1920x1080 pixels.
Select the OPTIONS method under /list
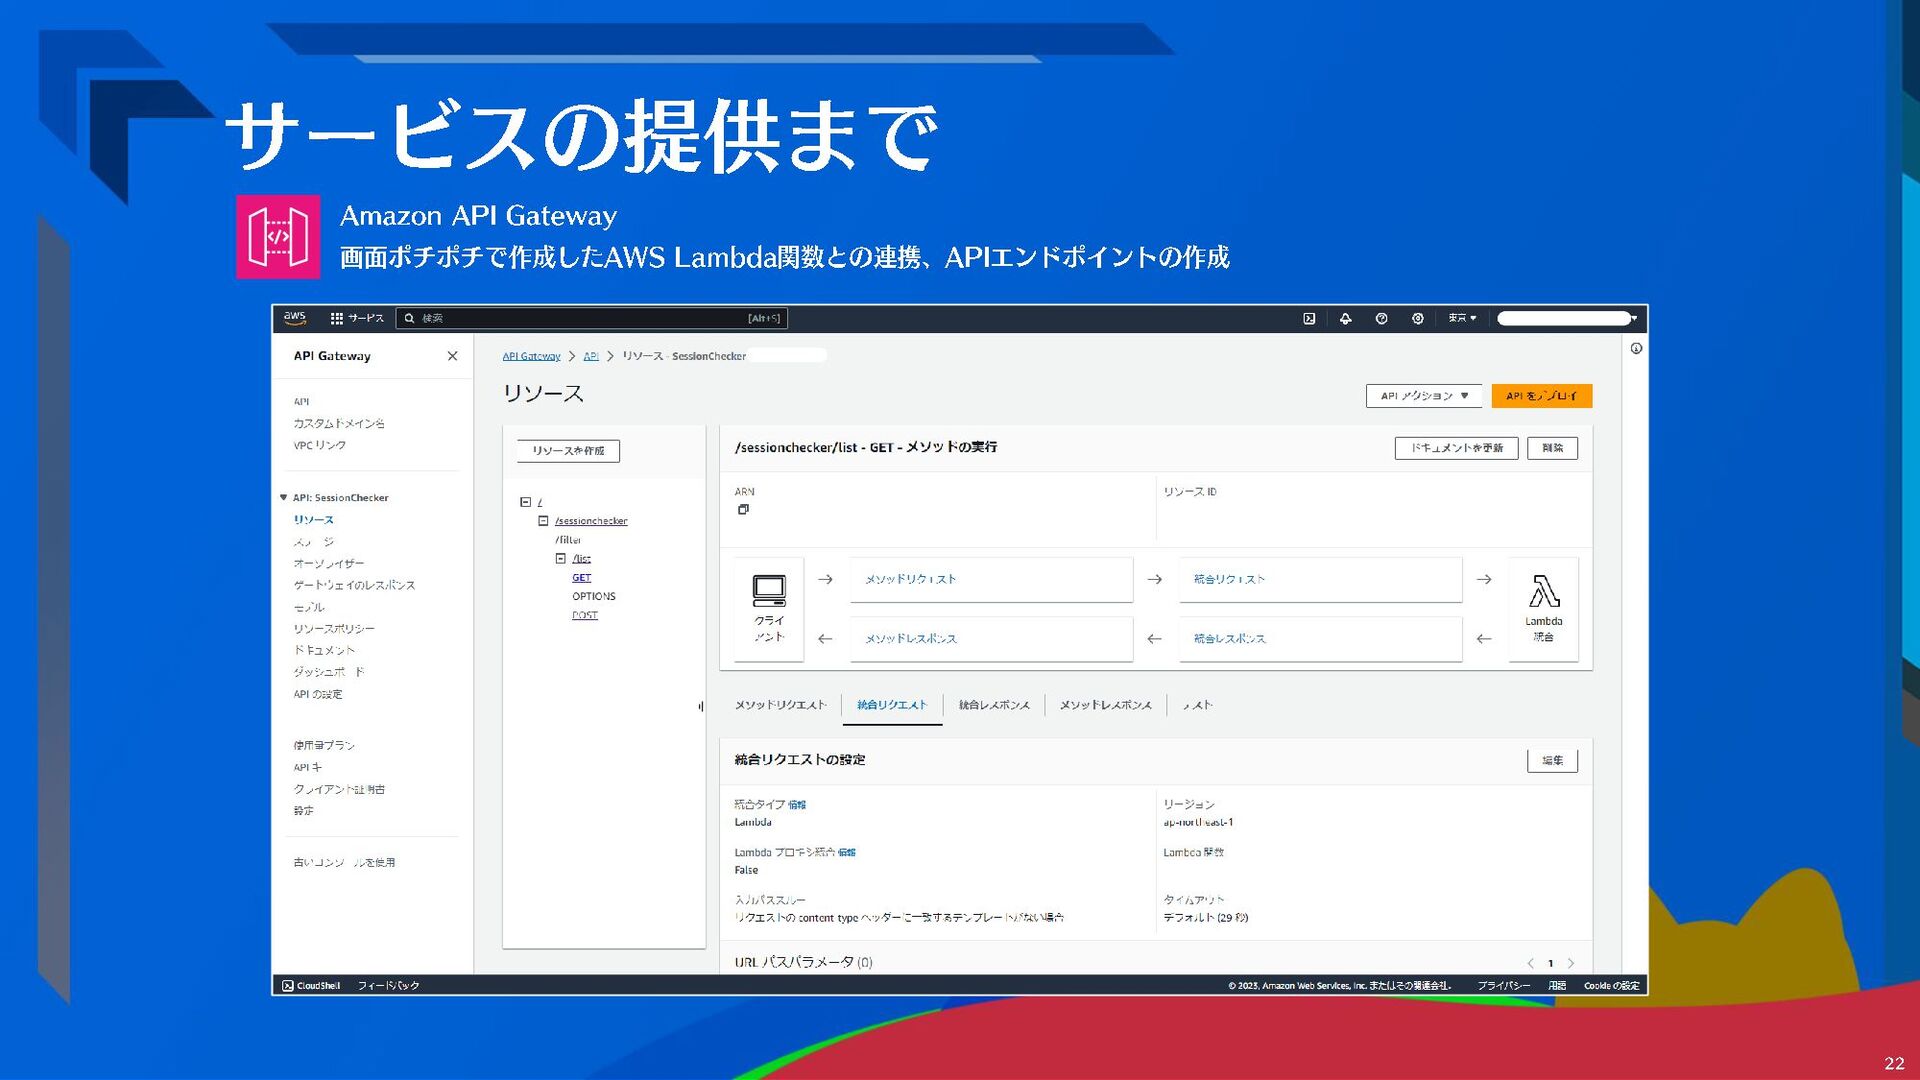tap(594, 597)
